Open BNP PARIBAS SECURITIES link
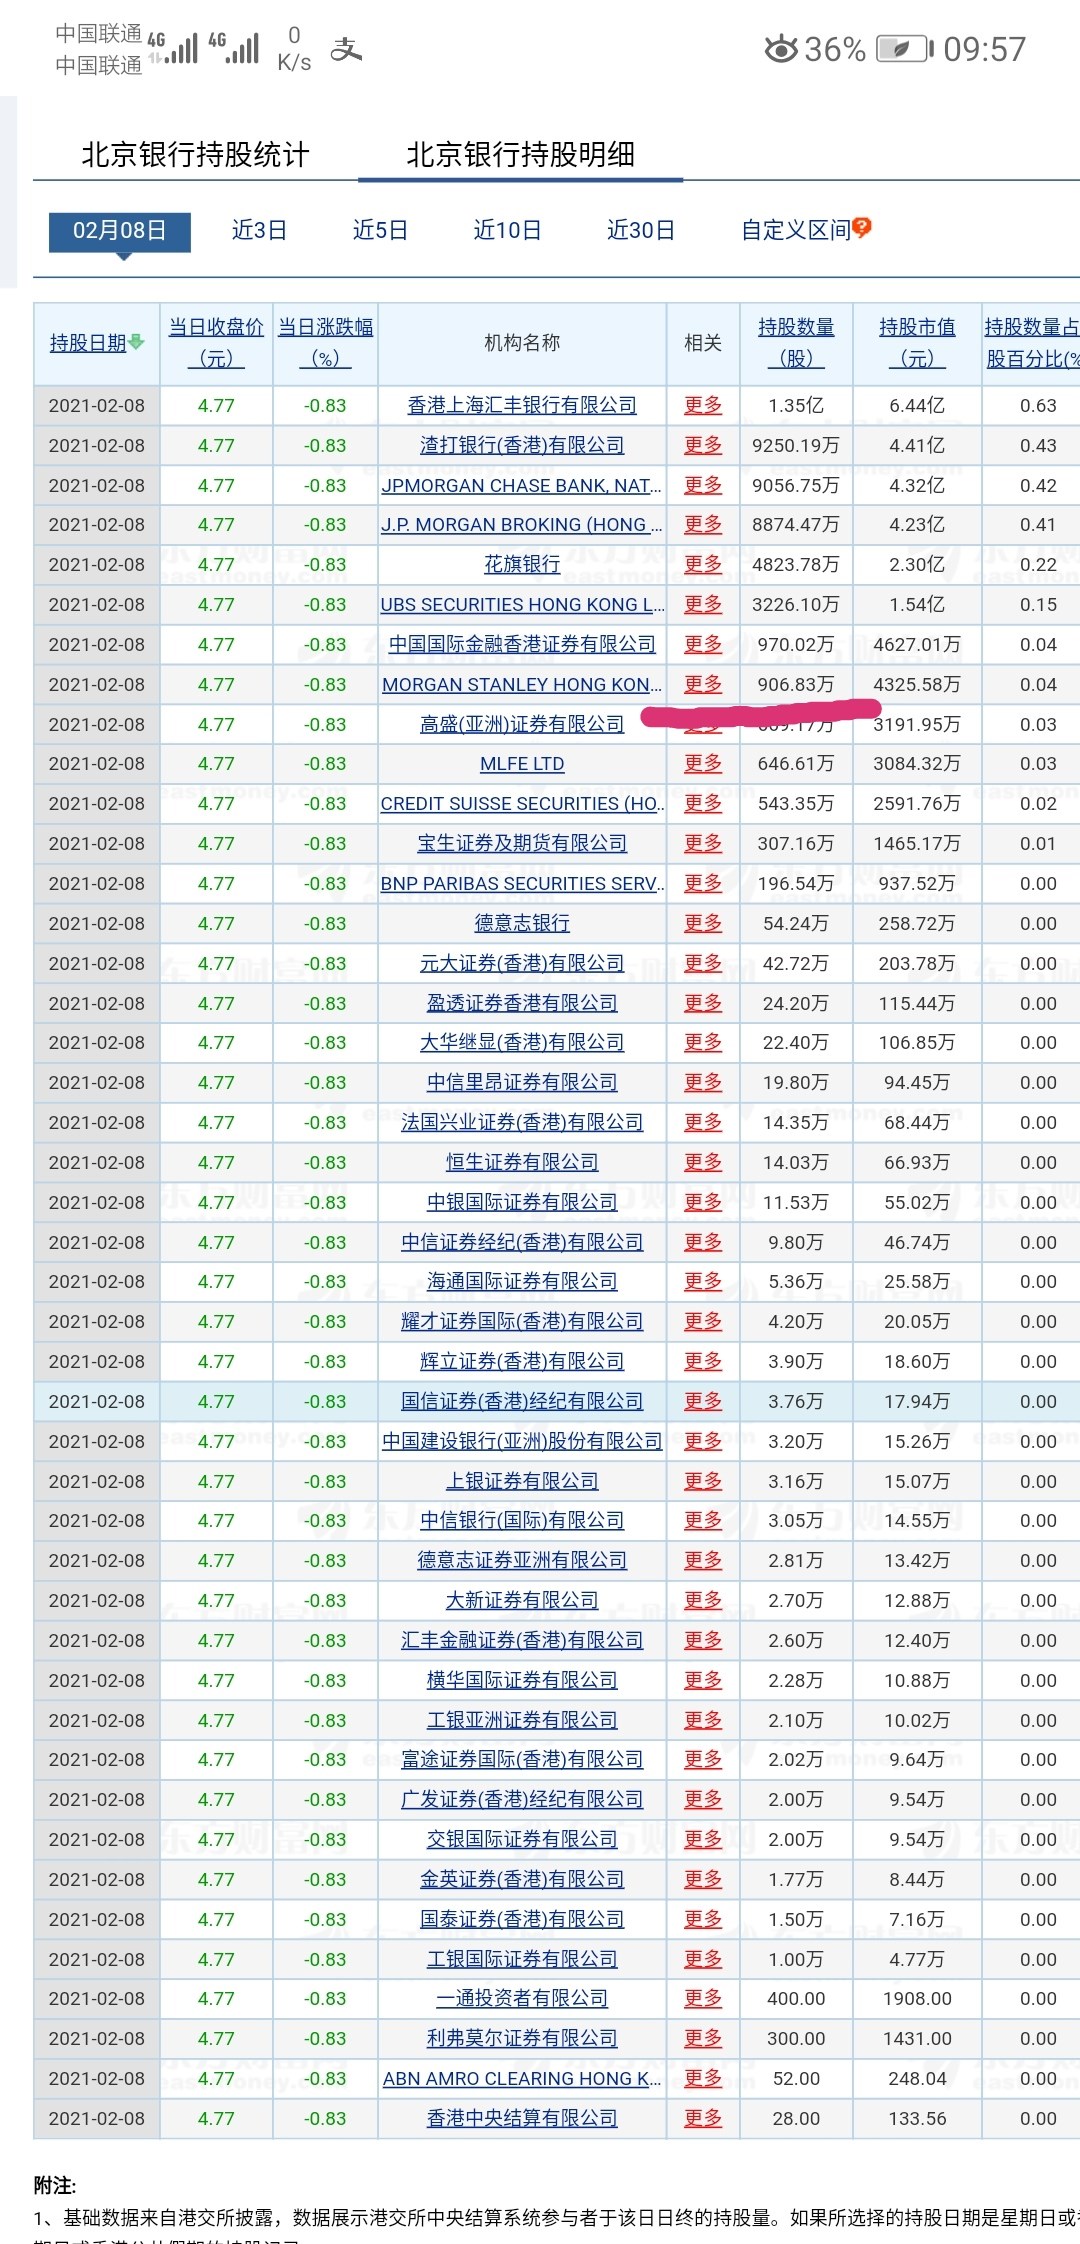The height and width of the screenshot is (2244, 1080). coord(522,884)
